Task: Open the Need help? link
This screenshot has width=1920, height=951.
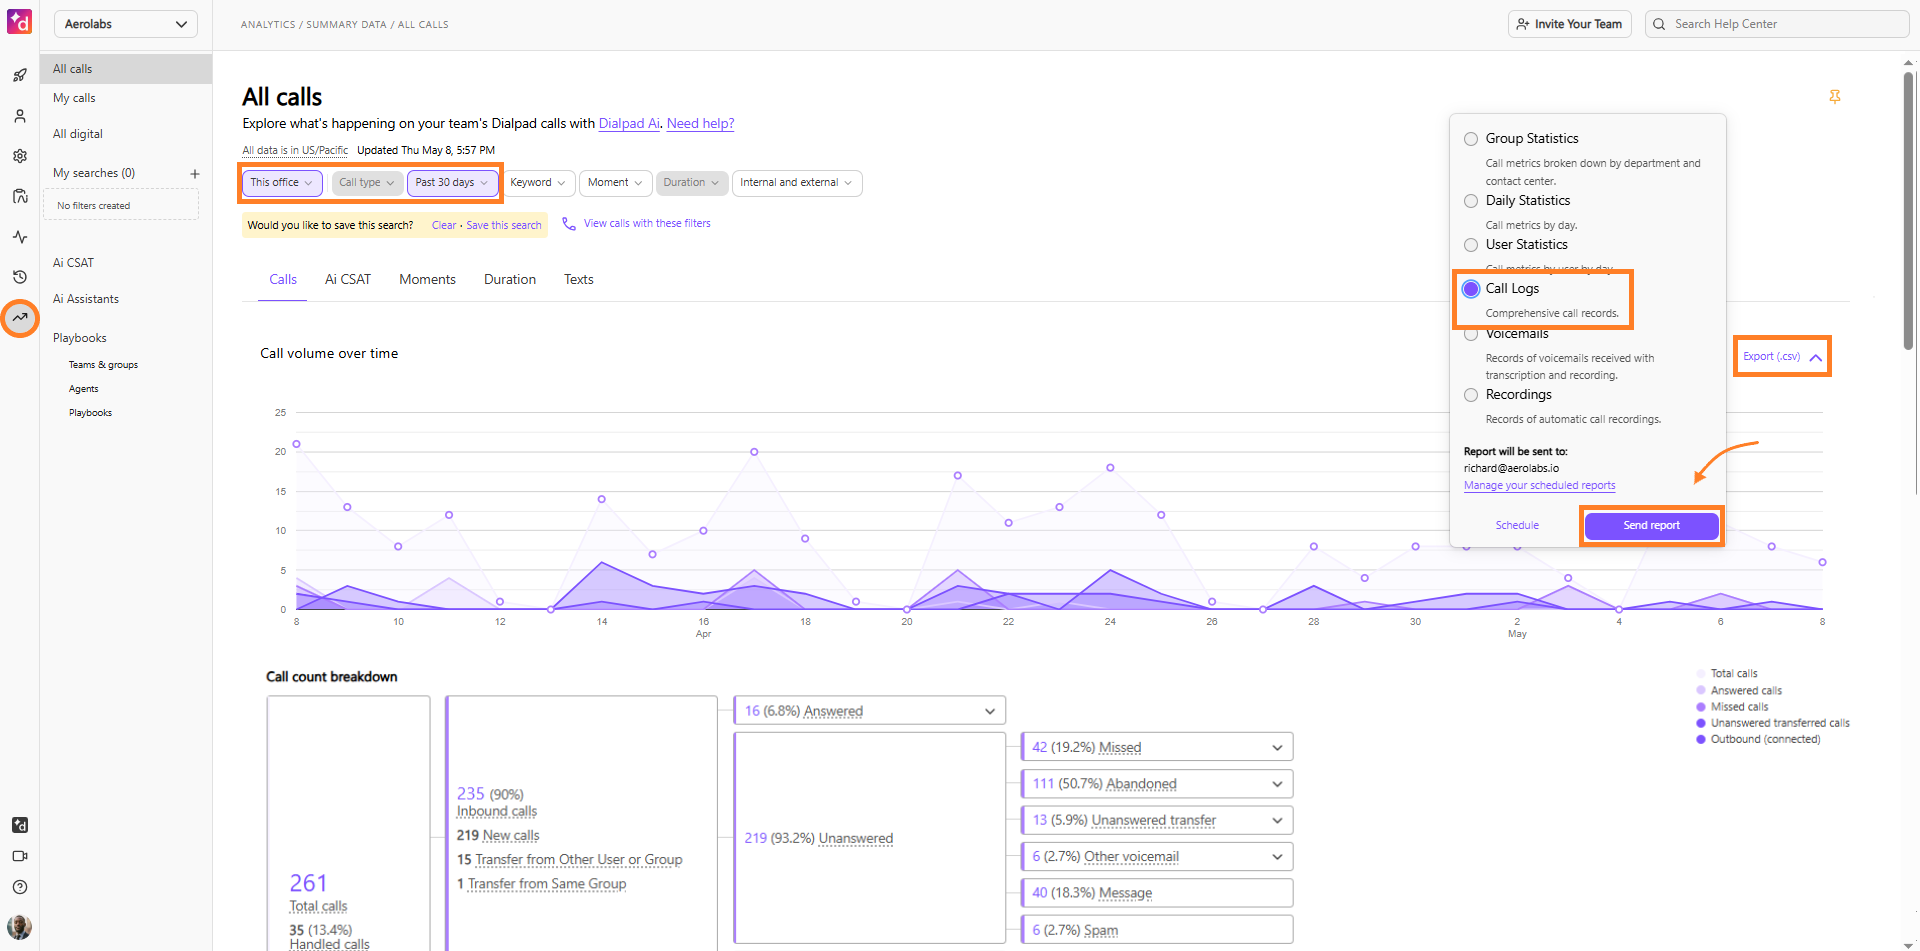Action: [x=701, y=124]
